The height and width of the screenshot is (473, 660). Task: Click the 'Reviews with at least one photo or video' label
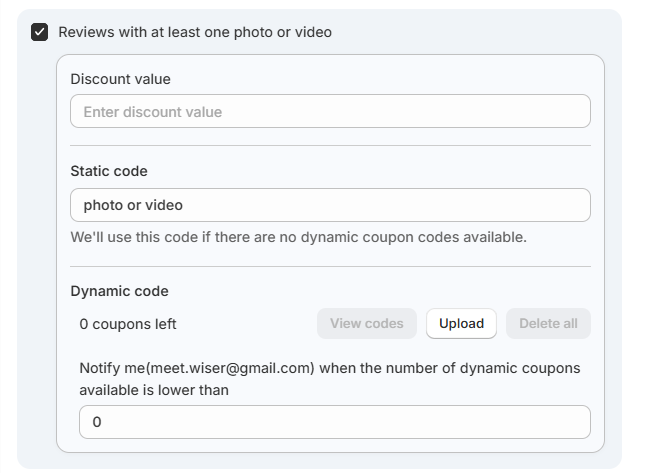[x=195, y=32]
